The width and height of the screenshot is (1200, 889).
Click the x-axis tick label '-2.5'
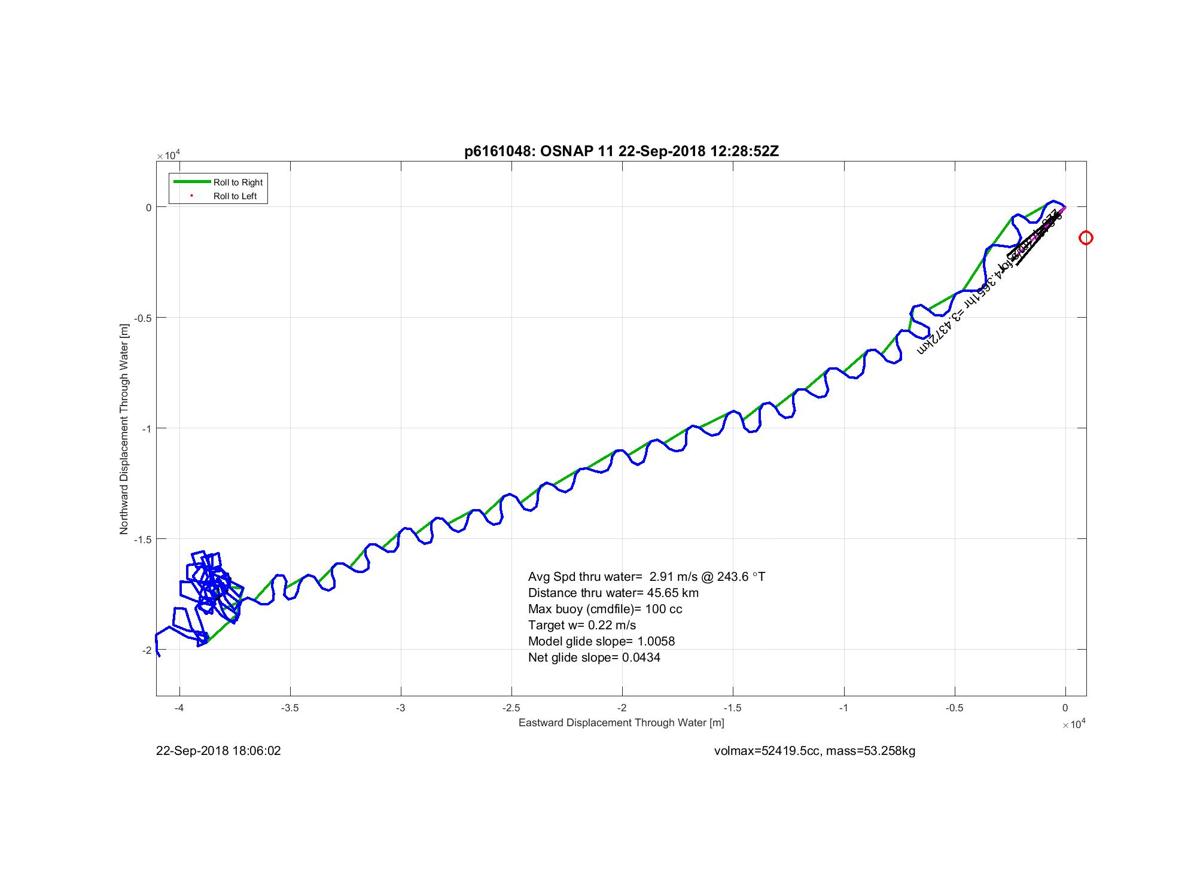click(511, 708)
